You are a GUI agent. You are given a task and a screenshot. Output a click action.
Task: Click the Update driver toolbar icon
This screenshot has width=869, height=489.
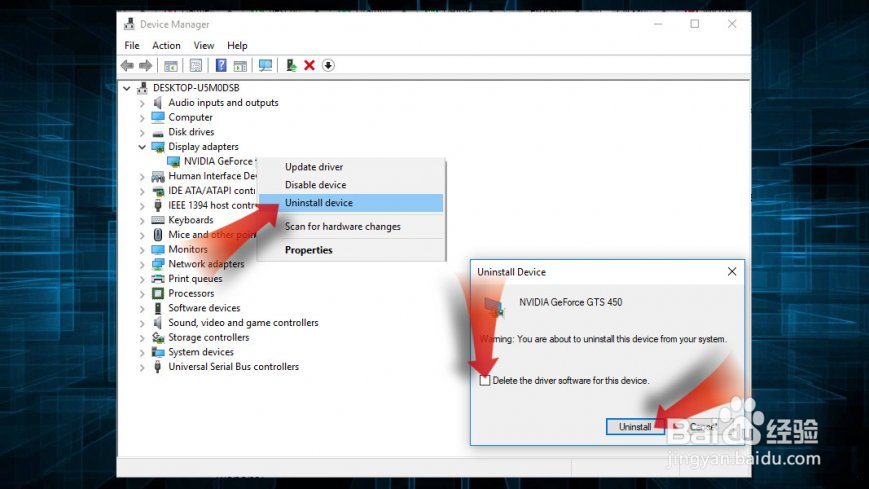point(291,65)
